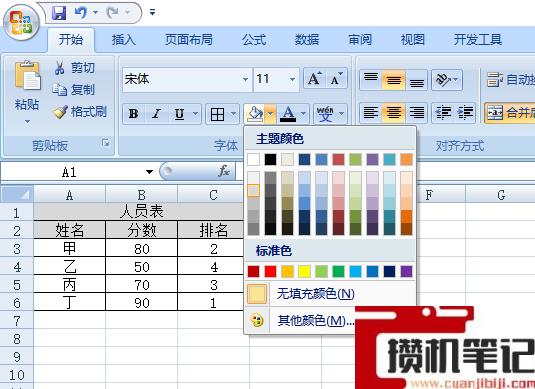The height and width of the screenshot is (389, 535).
Task: Copy selection using 复制
Action: 73,90
